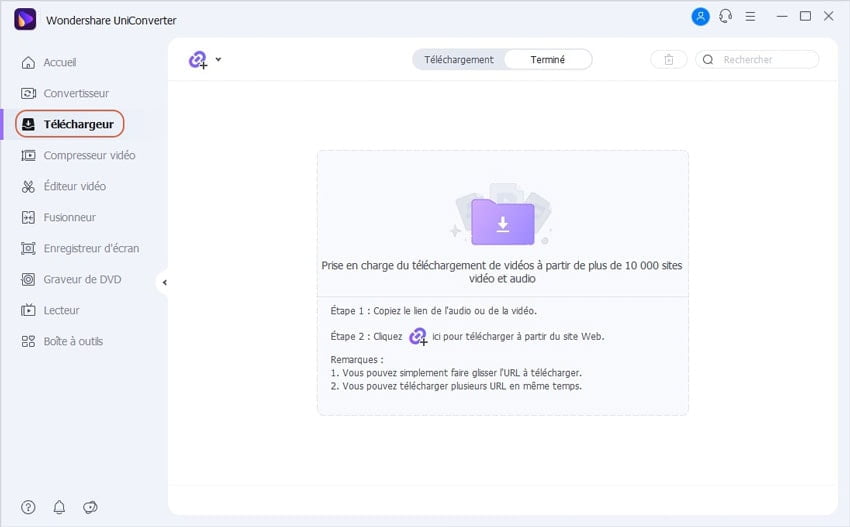
Task: Open Éditeur vidéo with scissors icon
Action: [x=74, y=187]
